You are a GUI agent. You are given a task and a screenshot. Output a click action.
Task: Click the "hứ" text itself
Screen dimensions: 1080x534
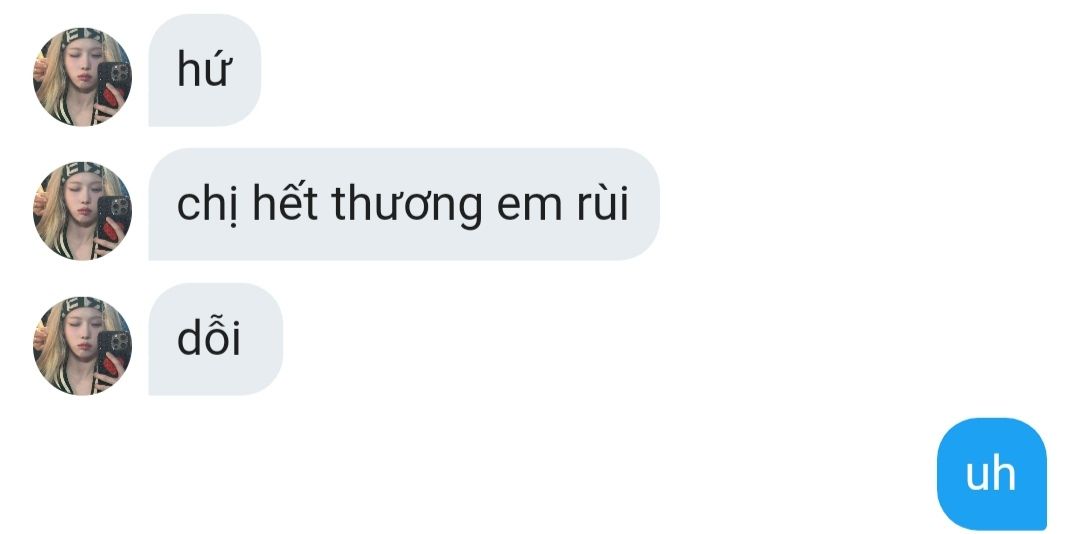coord(202,68)
